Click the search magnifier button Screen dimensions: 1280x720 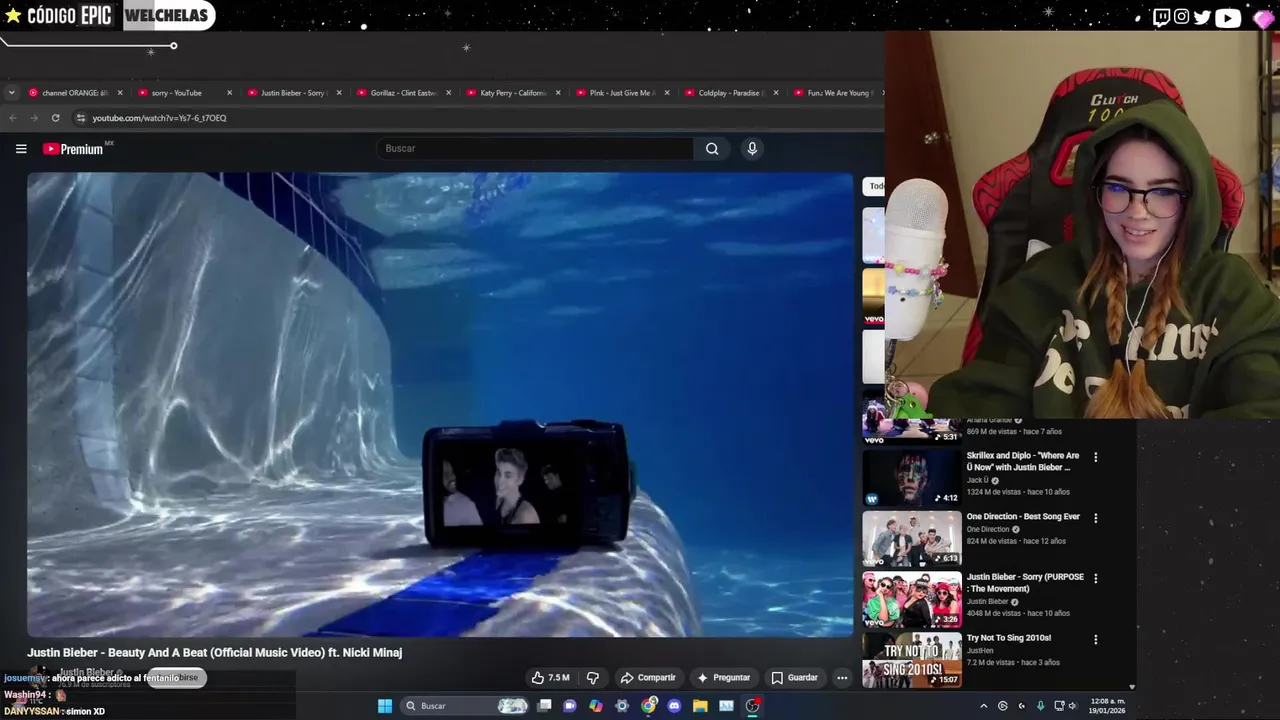[x=712, y=149]
